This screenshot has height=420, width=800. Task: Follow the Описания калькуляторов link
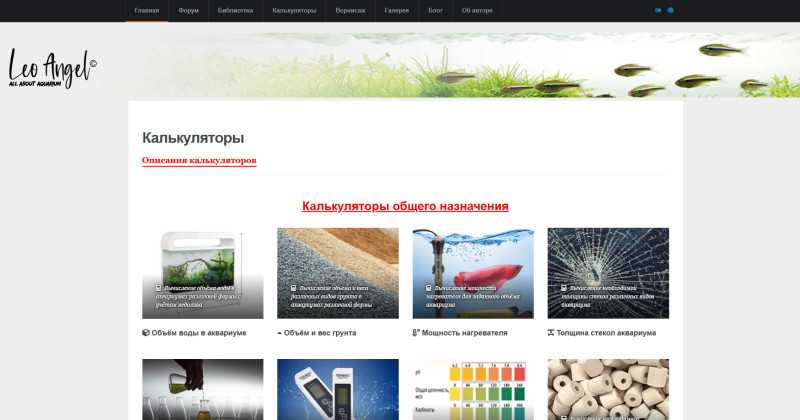click(x=199, y=160)
